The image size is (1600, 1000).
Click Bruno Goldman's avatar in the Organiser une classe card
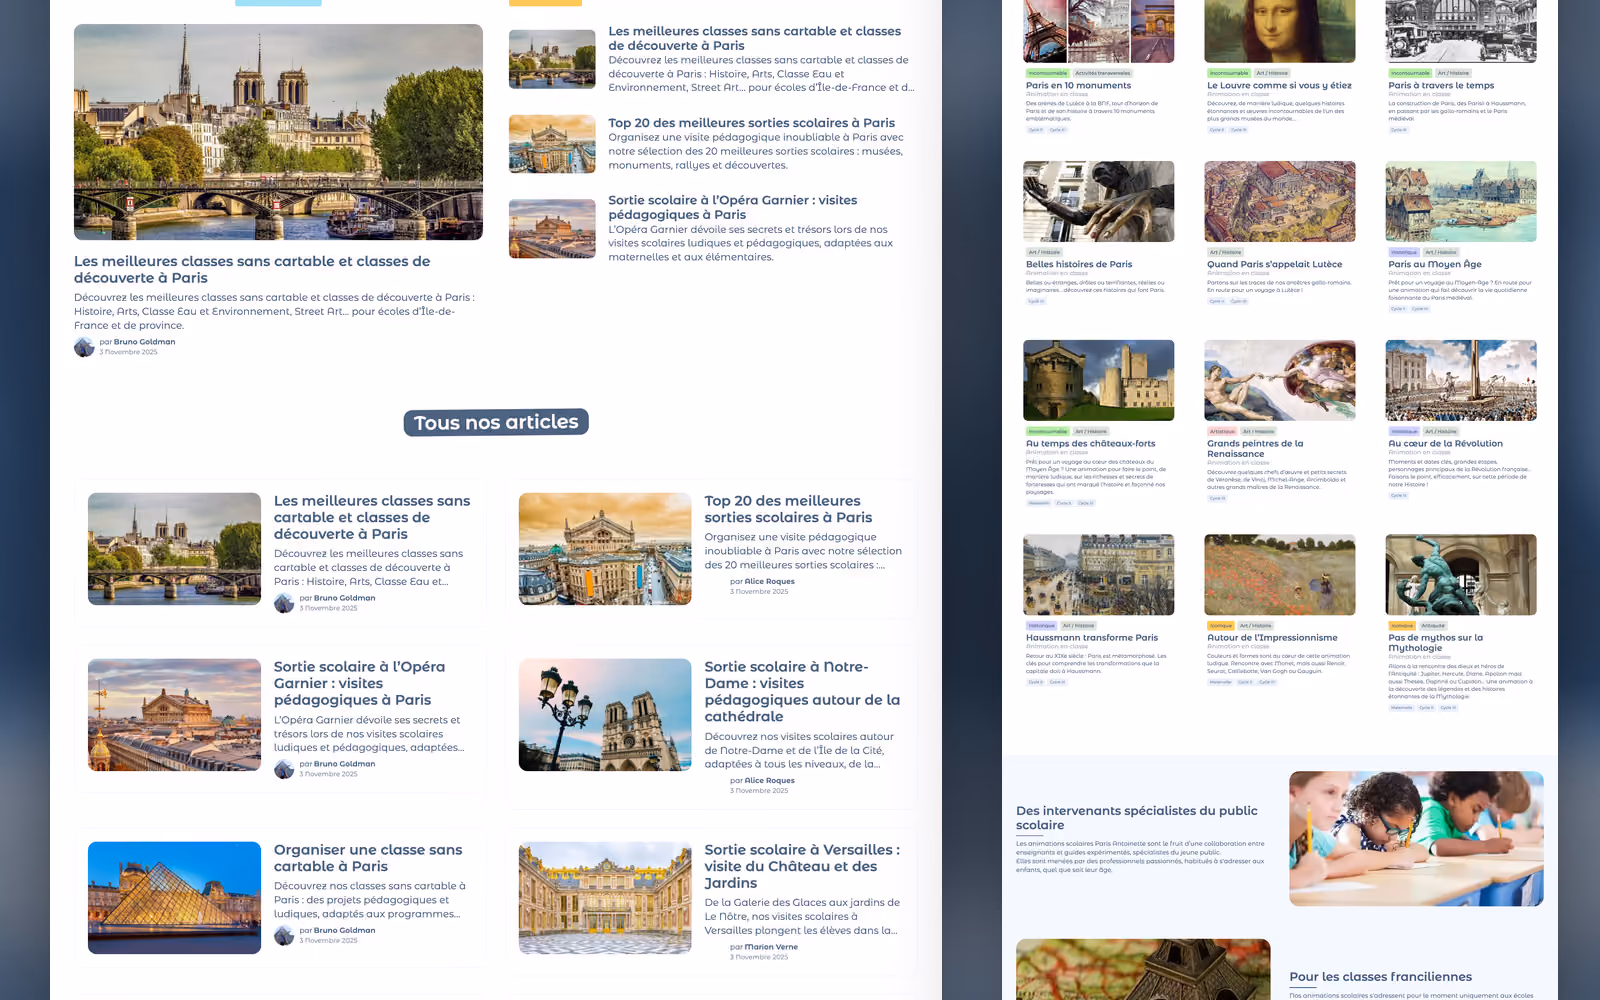[x=284, y=936]
